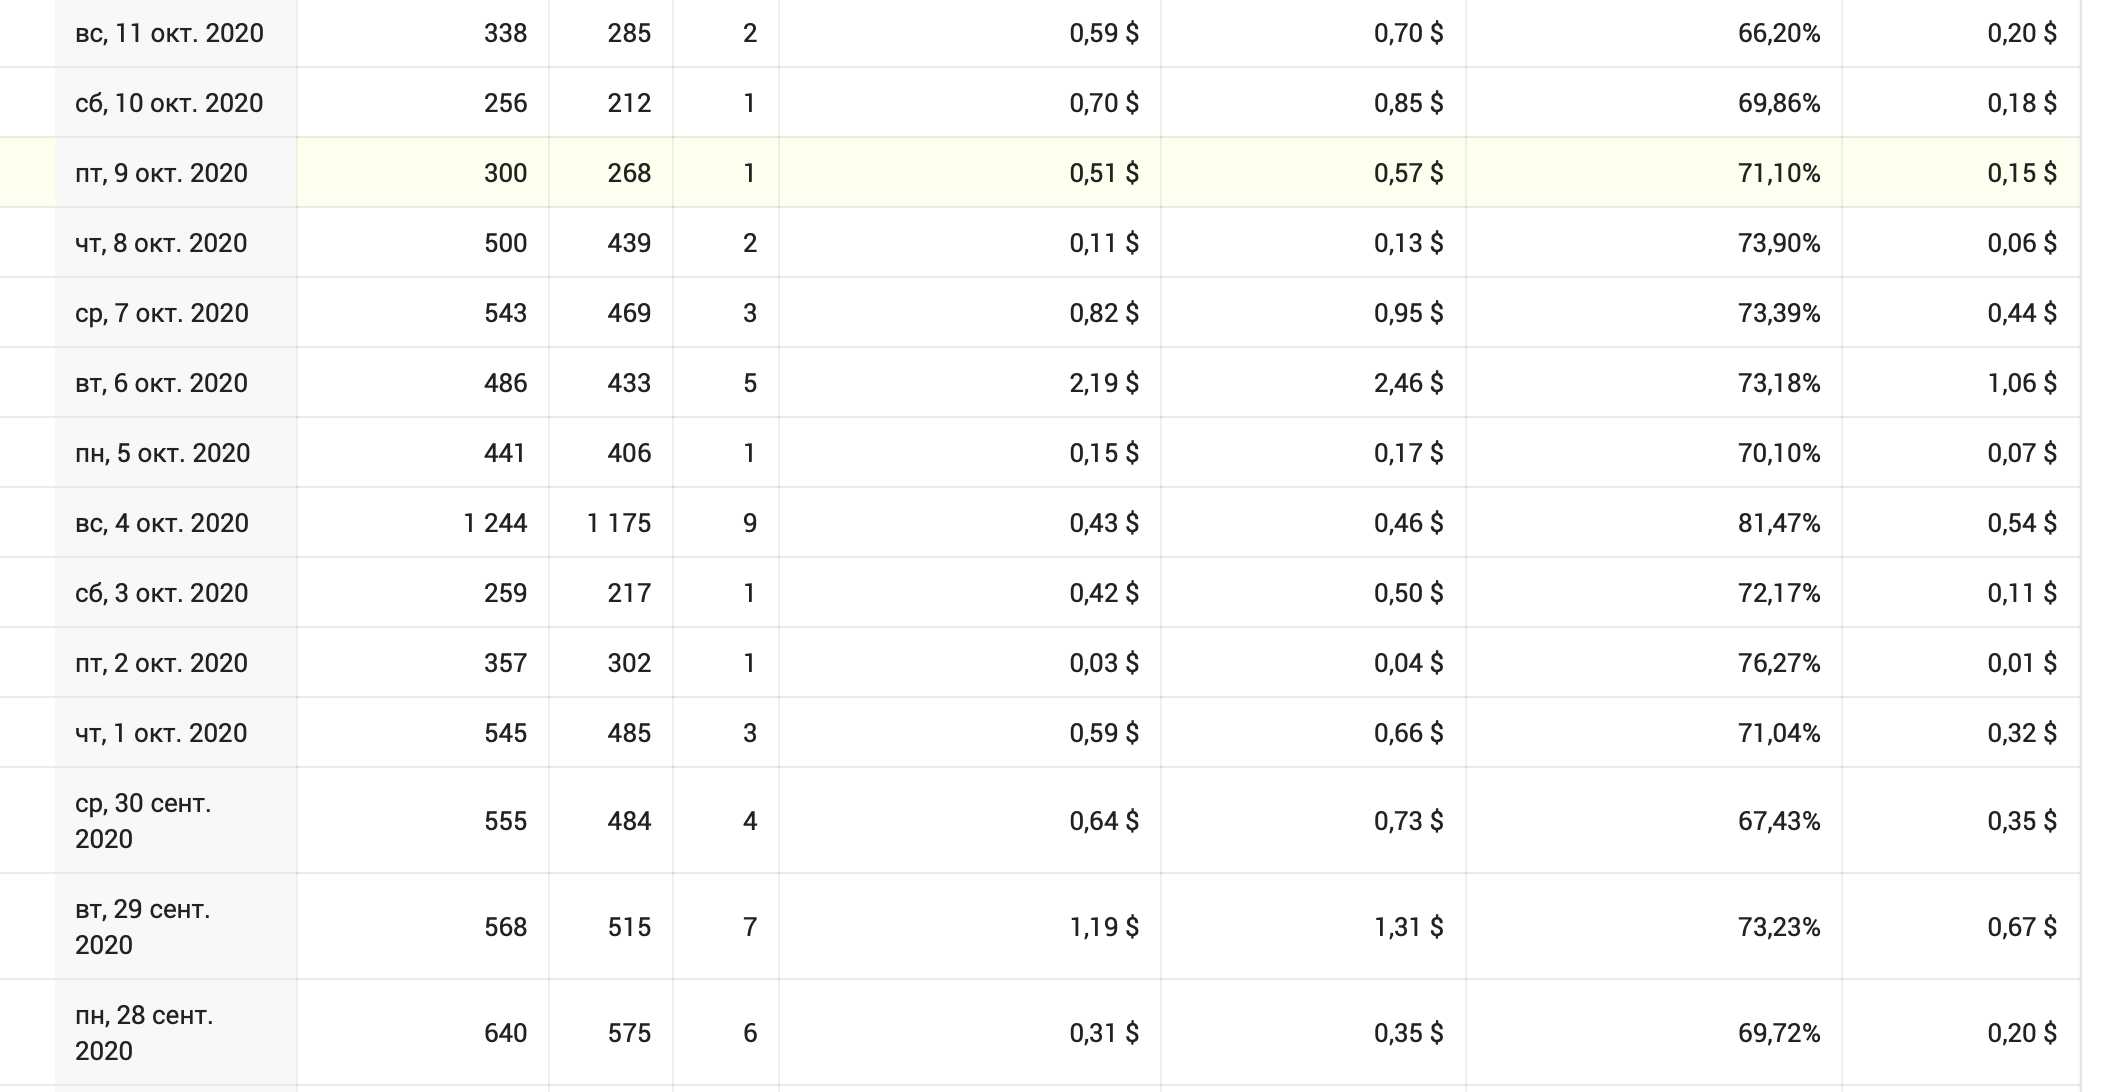The width and height of the screenshot is (2114, 1092).
Task: Select the 2,46 $ amount cell
Action: point(1408,383)
